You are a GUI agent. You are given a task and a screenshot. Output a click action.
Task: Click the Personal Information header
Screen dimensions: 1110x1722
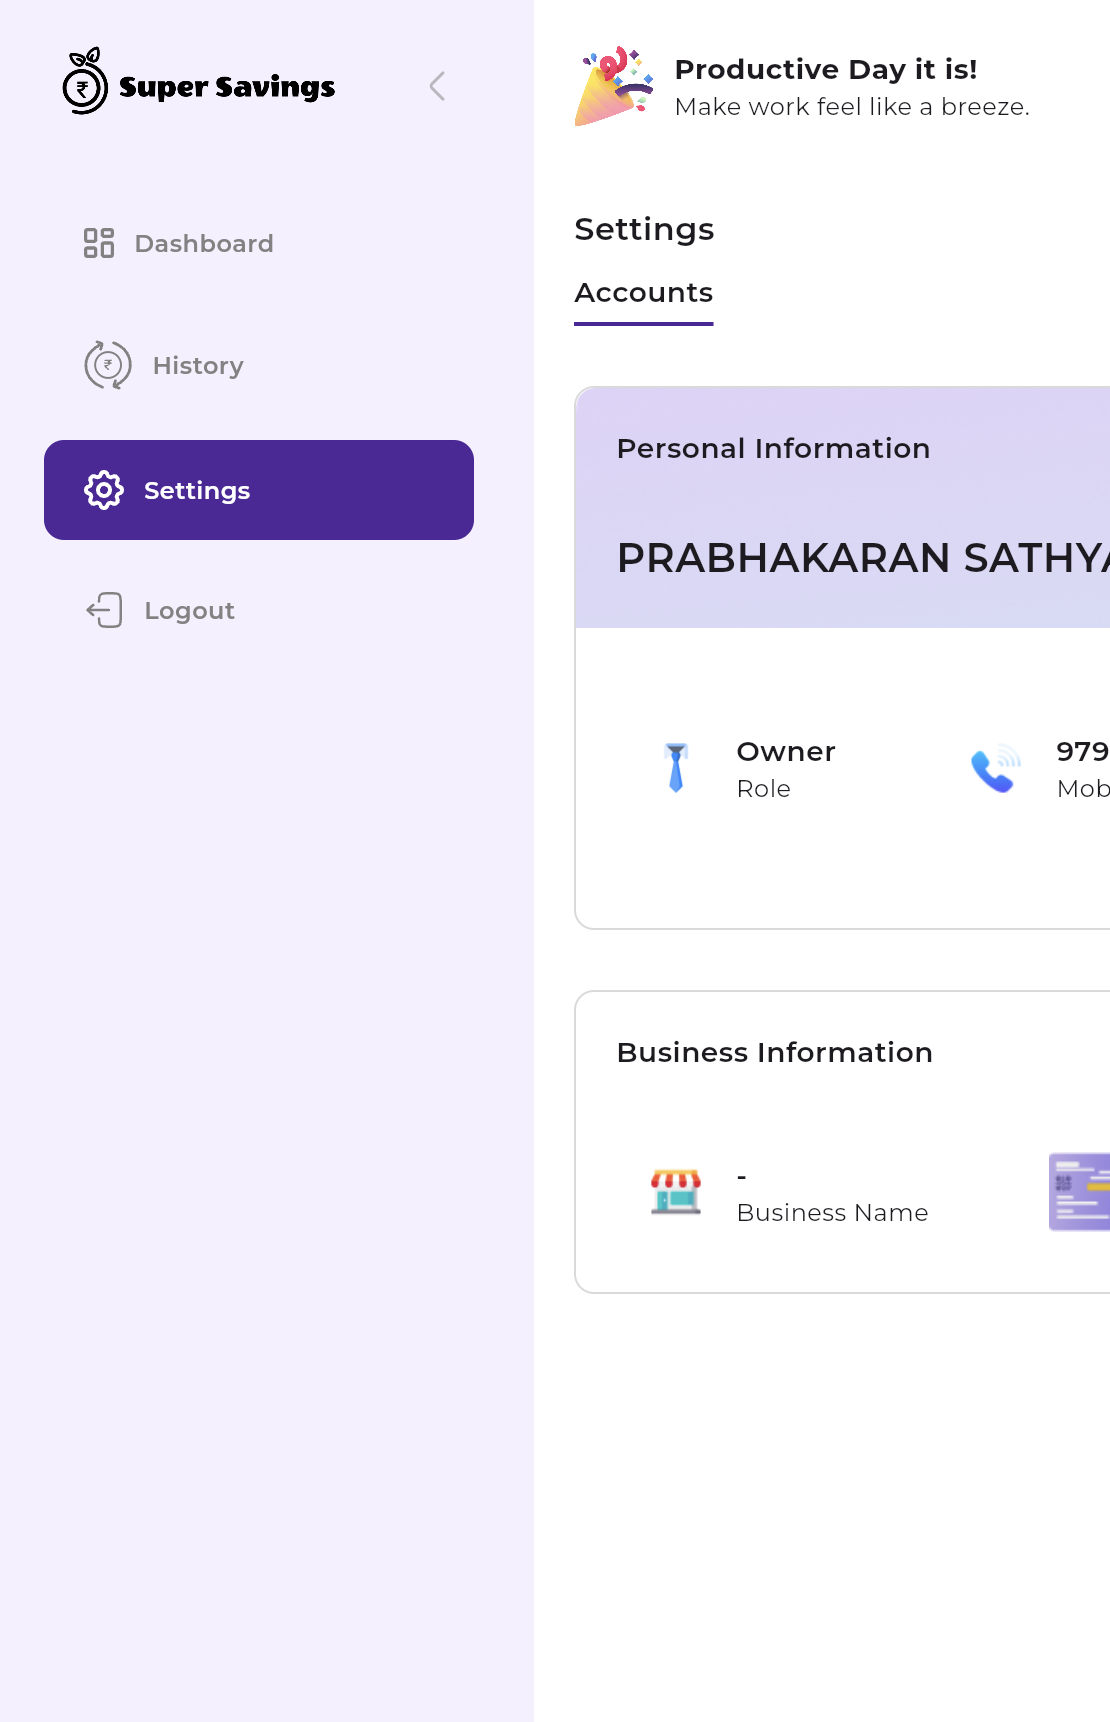773,449
